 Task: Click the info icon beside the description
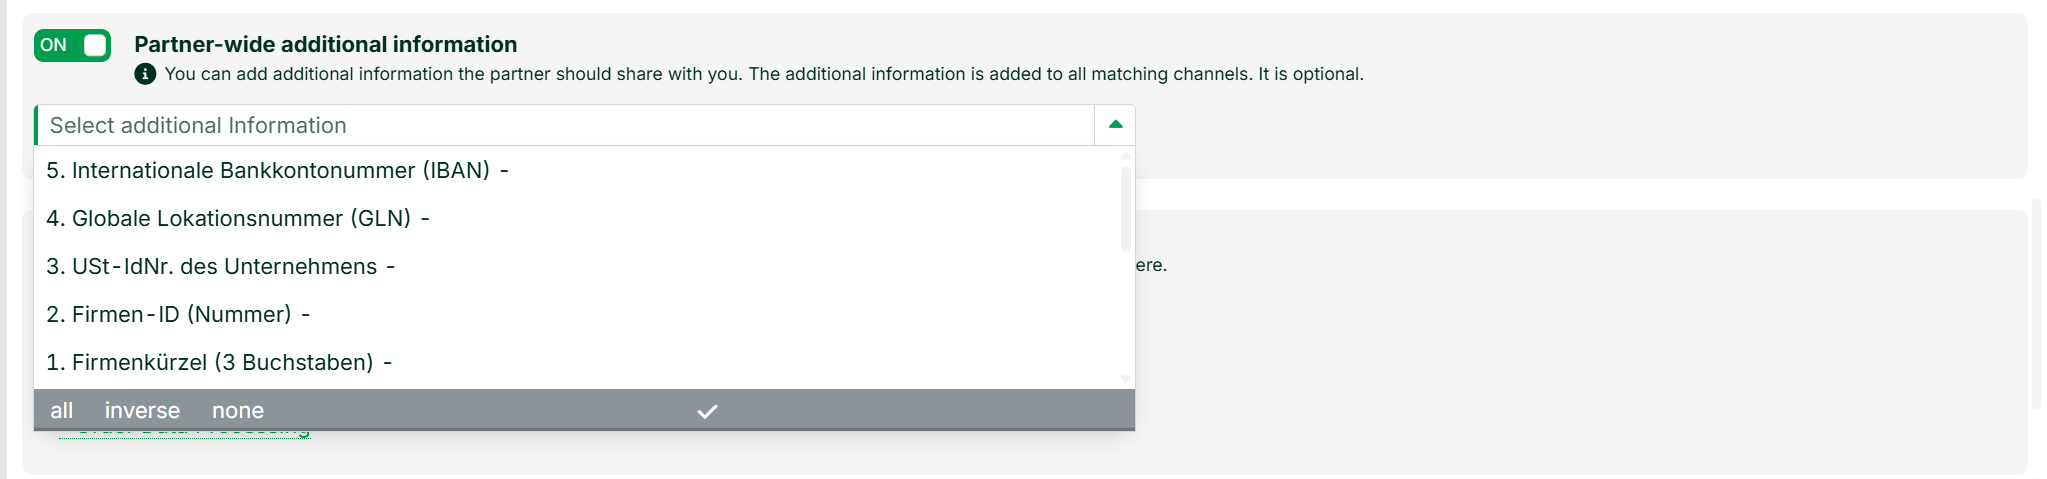pyautogui.click(x=145, y=74)
